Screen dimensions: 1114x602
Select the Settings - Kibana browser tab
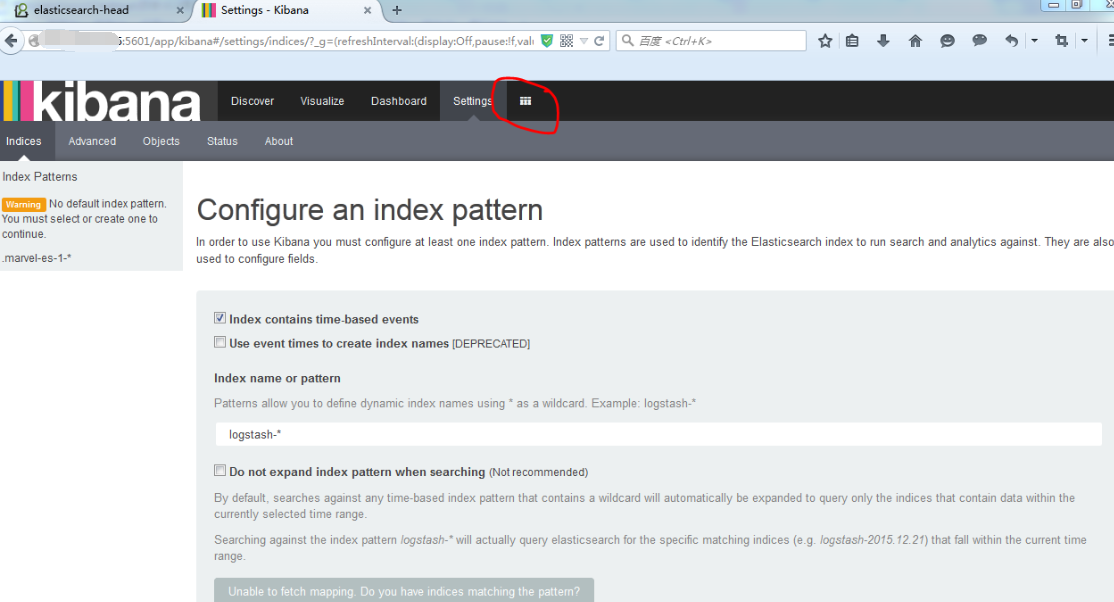pyautogui.click(x=286, y=11)
